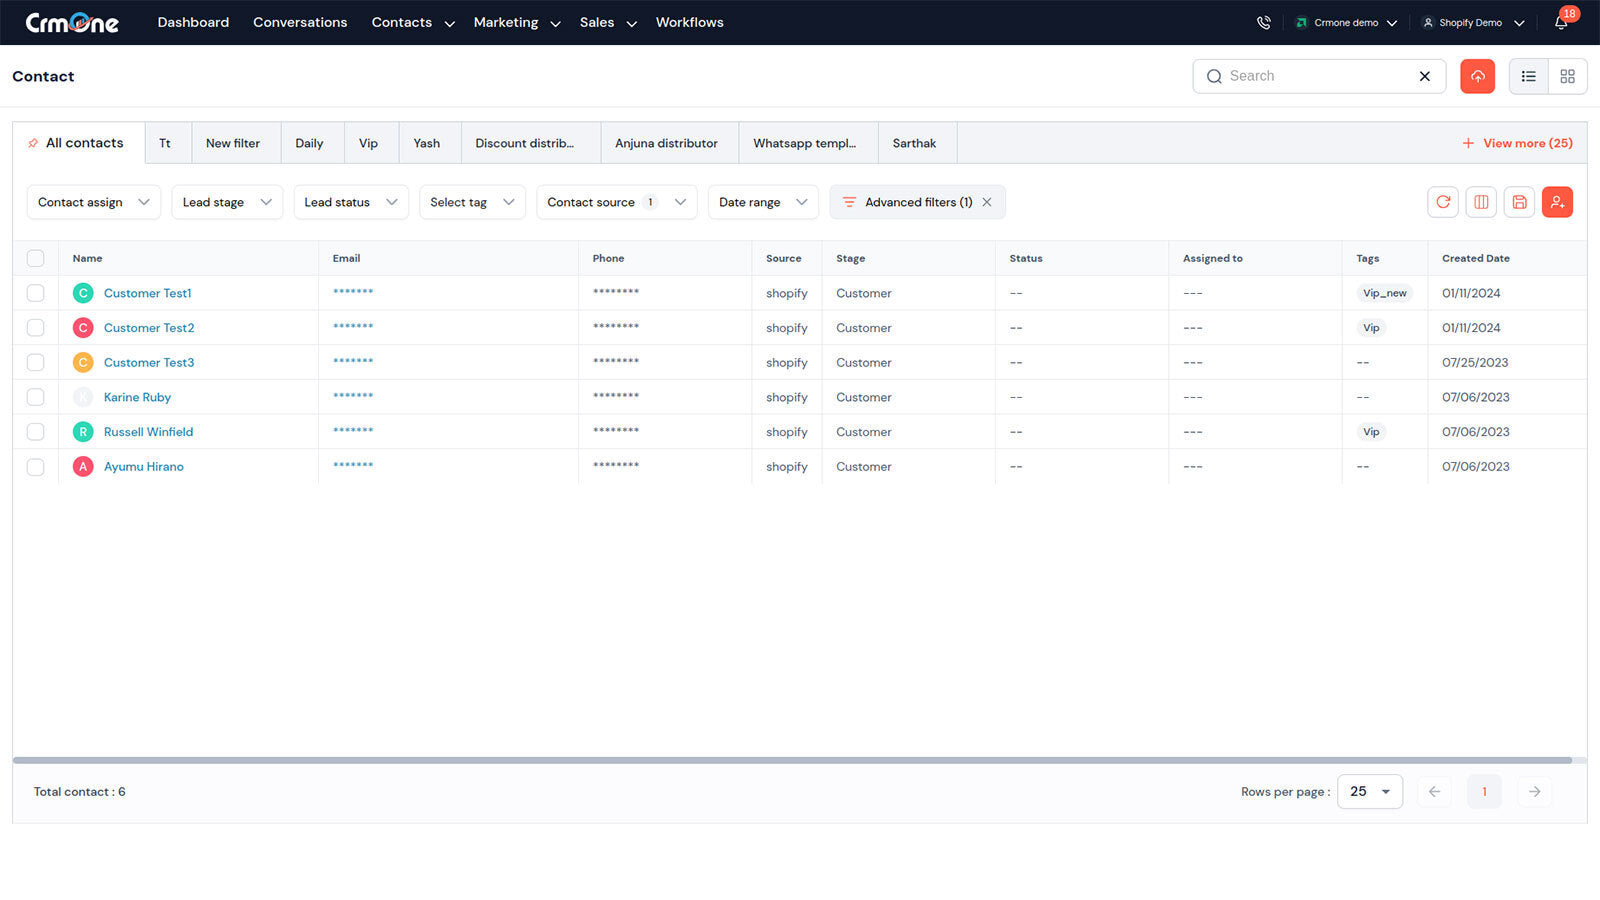Expand the Marketing menu

tap(517, 22)
